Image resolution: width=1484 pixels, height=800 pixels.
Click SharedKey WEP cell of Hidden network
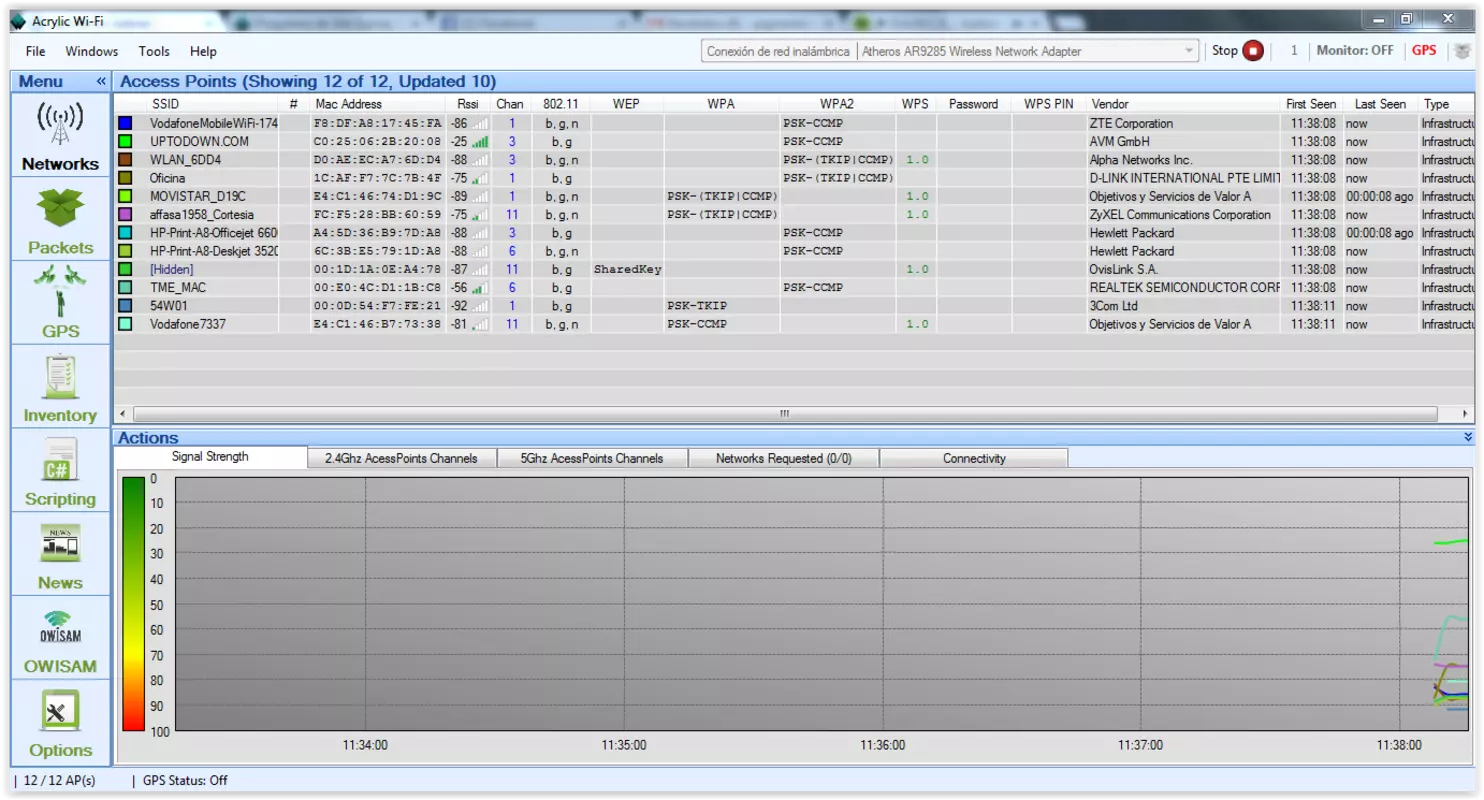point(627,270)
